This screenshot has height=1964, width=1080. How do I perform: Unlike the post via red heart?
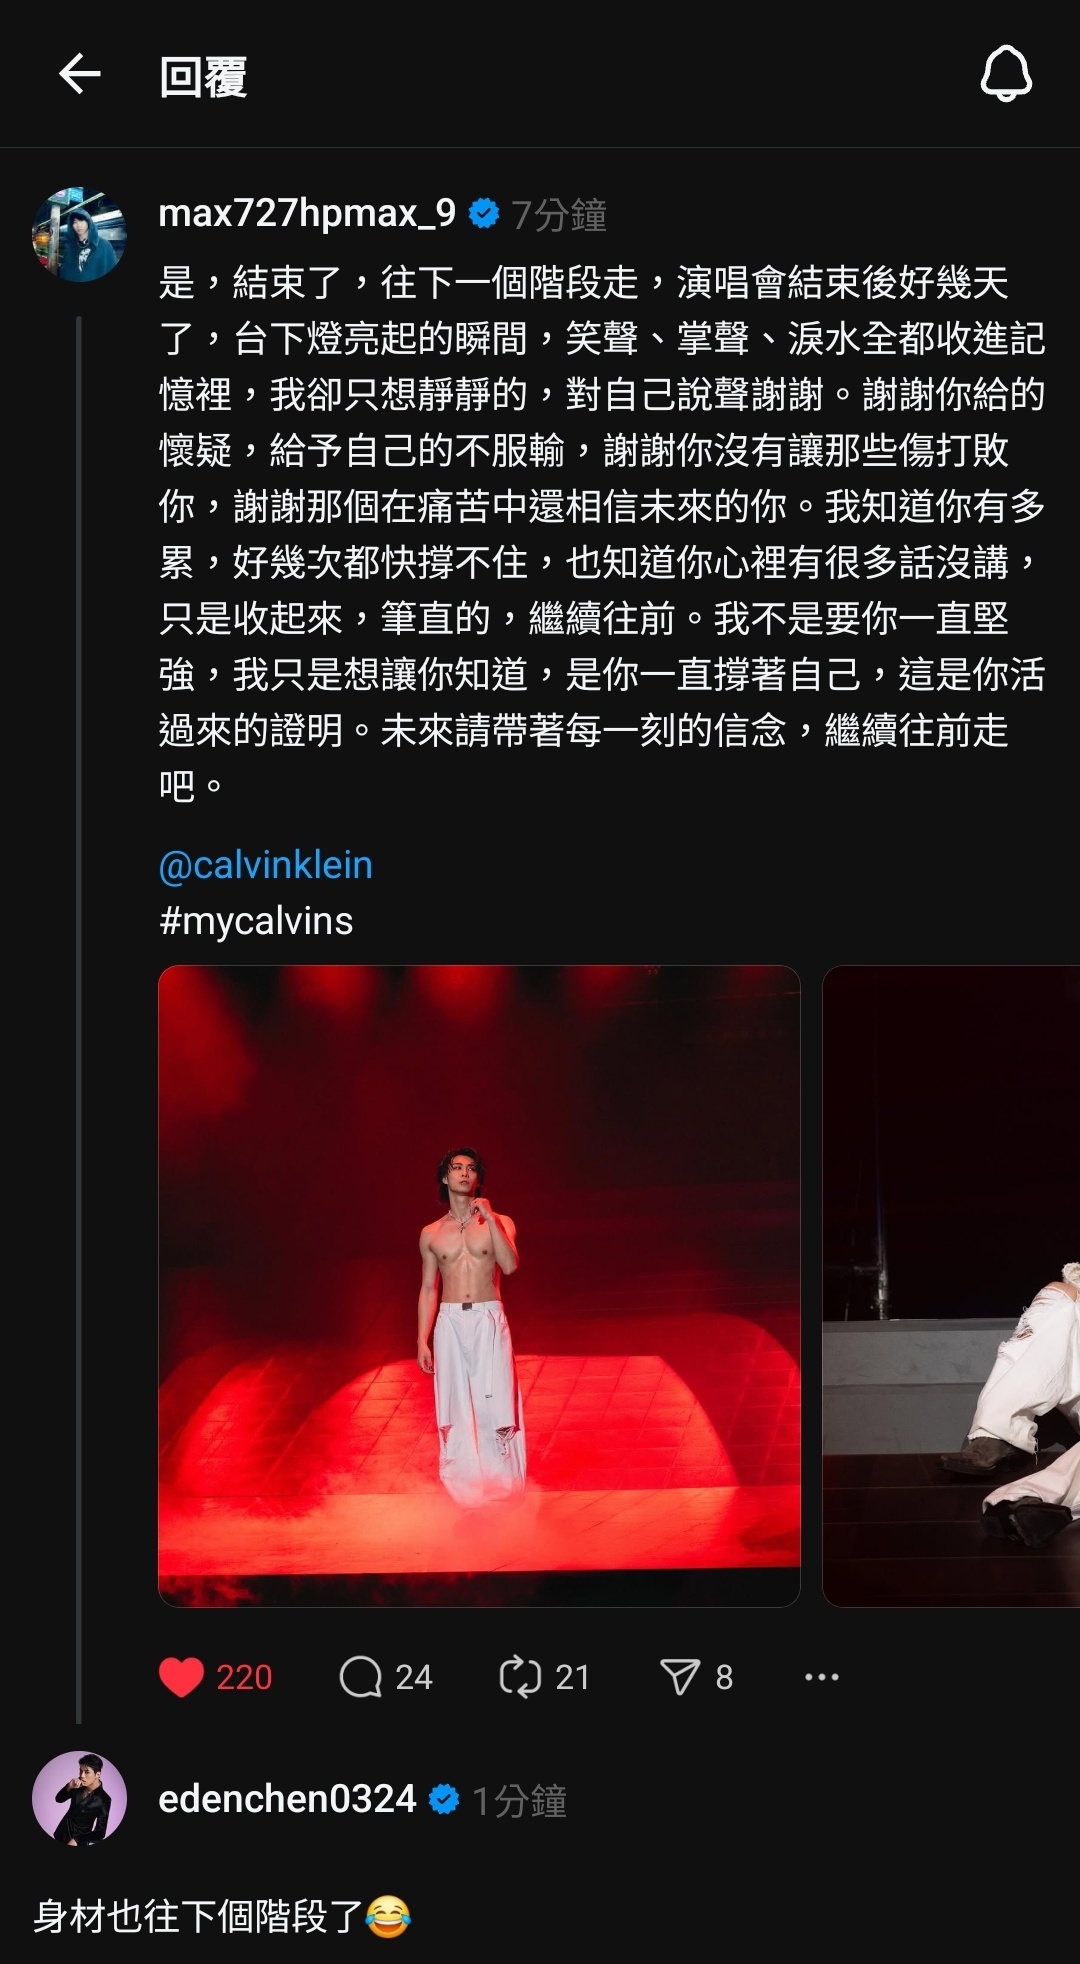(181, 1677)
